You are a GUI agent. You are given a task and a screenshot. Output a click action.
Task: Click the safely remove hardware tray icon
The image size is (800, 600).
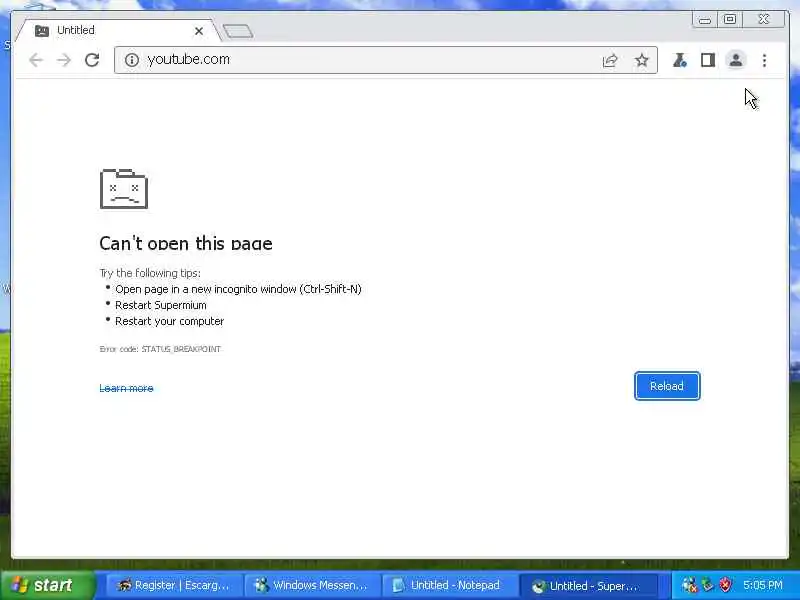(707, 585)
